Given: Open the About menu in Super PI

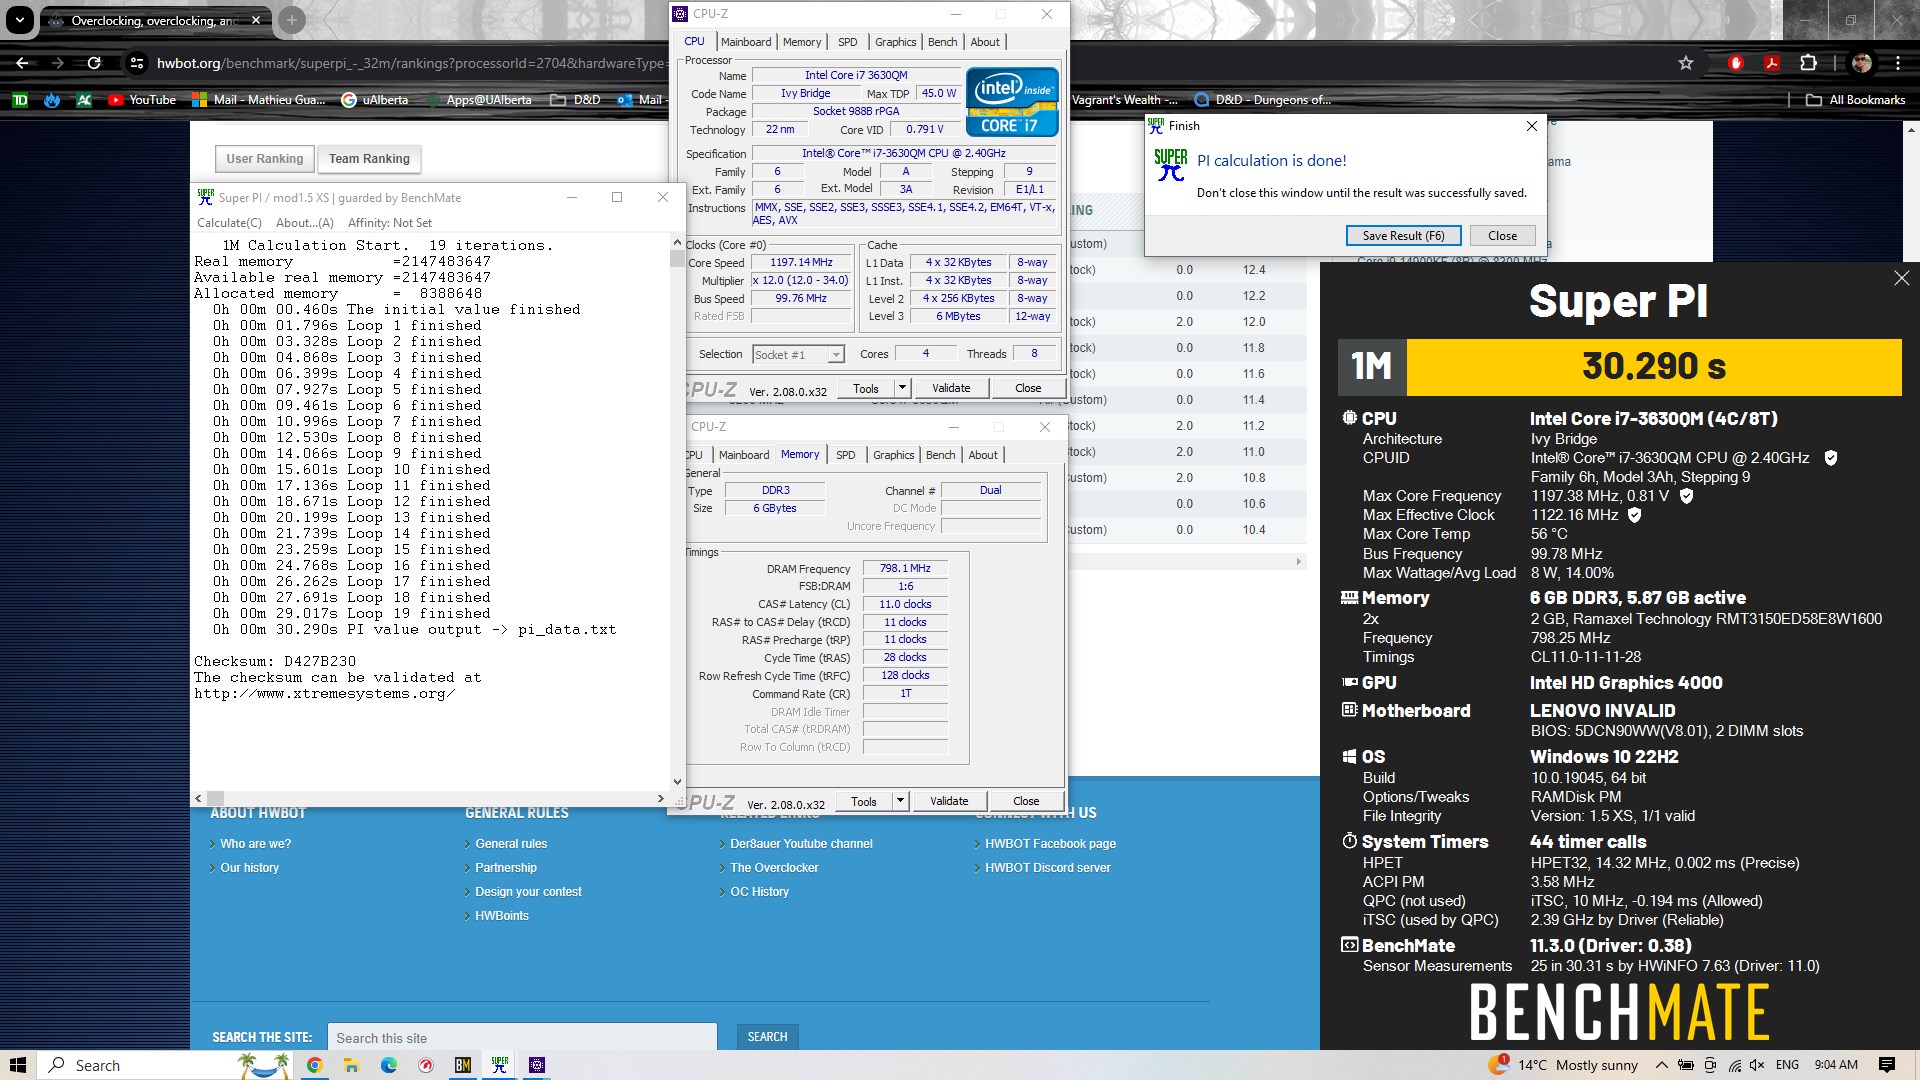Looking at the screenshot, I should coord(304,223).
